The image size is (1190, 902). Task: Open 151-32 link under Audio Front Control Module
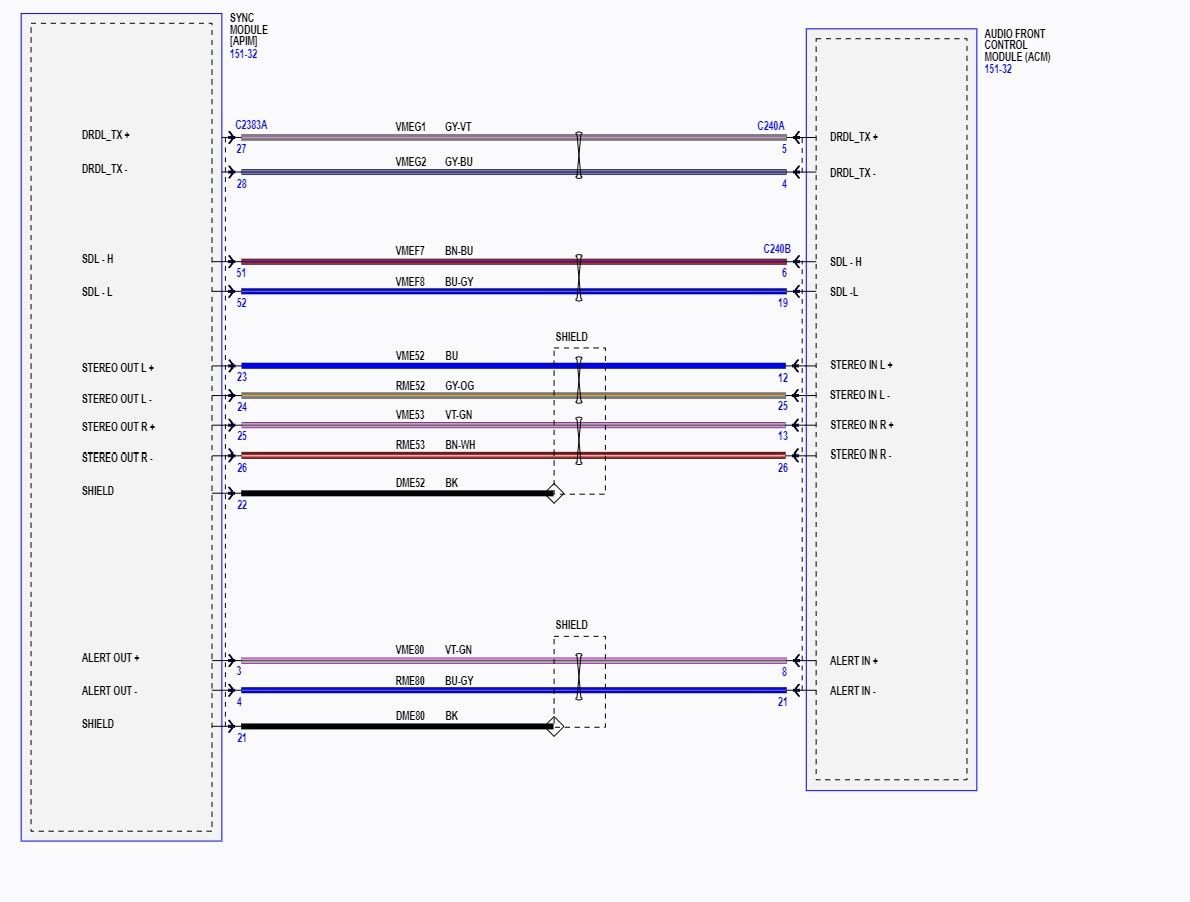tap(997, 69)
